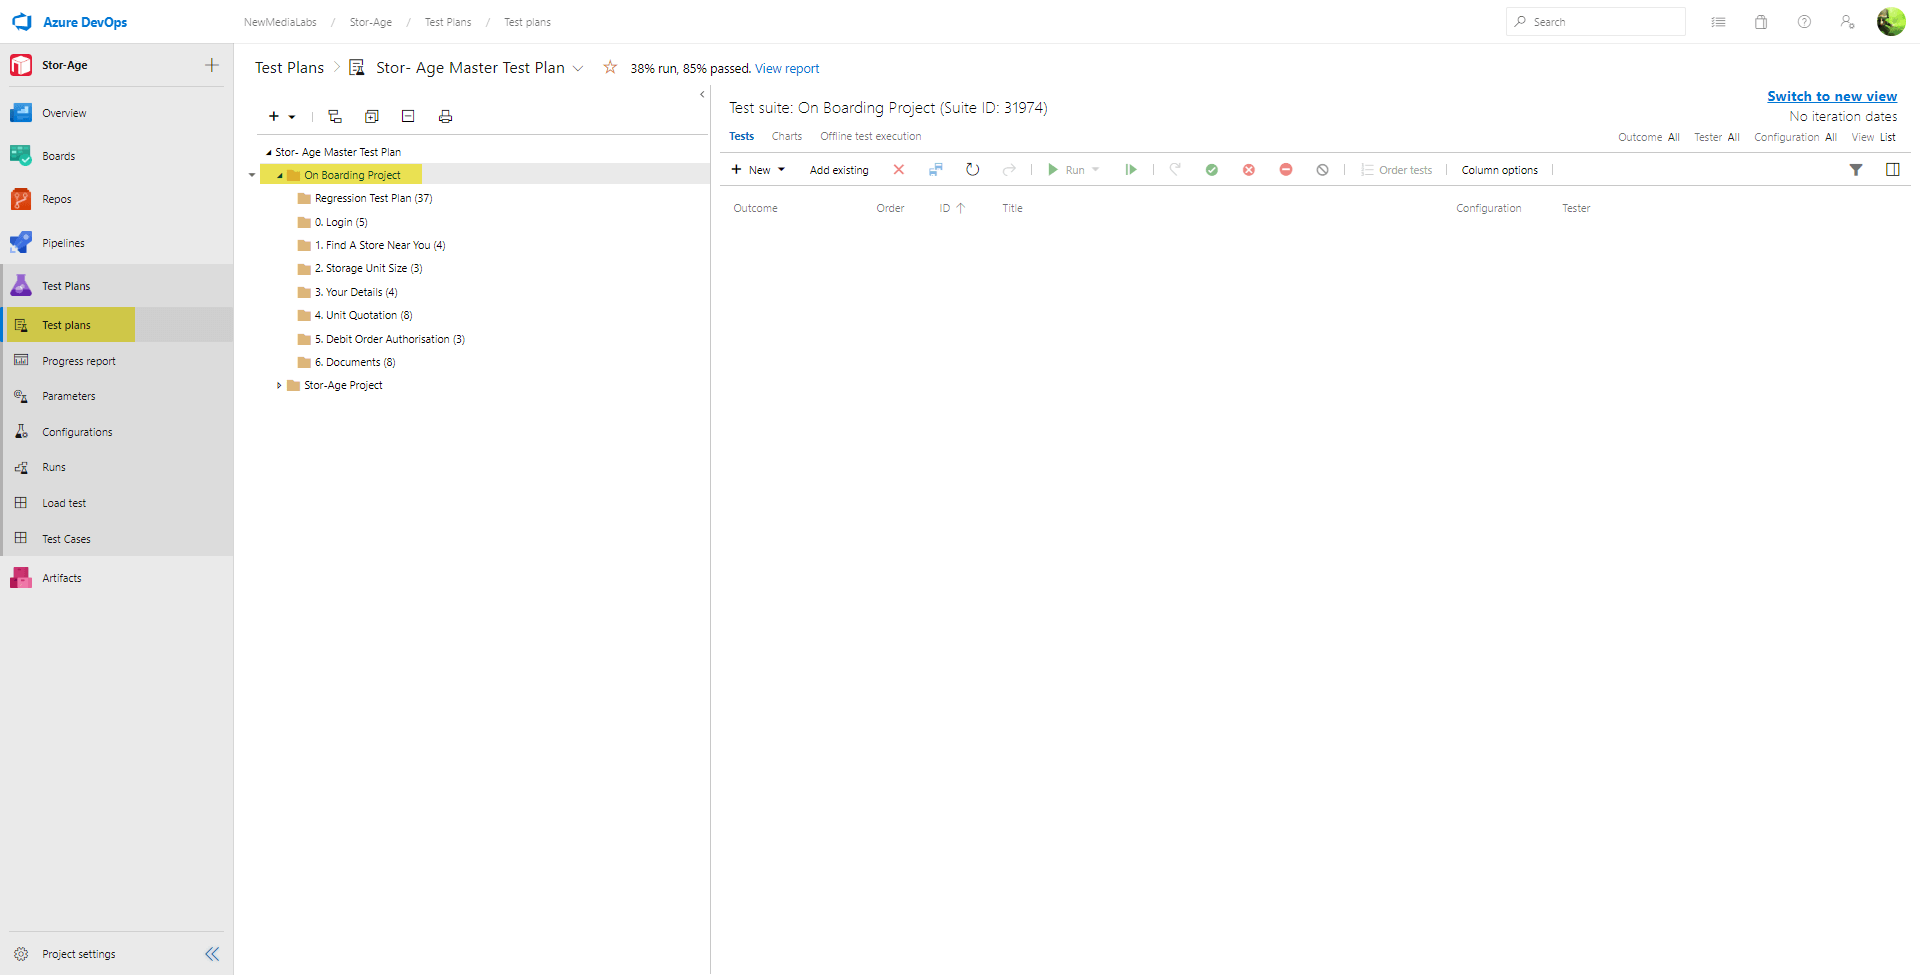Open the Configuration filter dropdown
The width and height of the screenshot is (1920, 975).
coord(1795,138)
